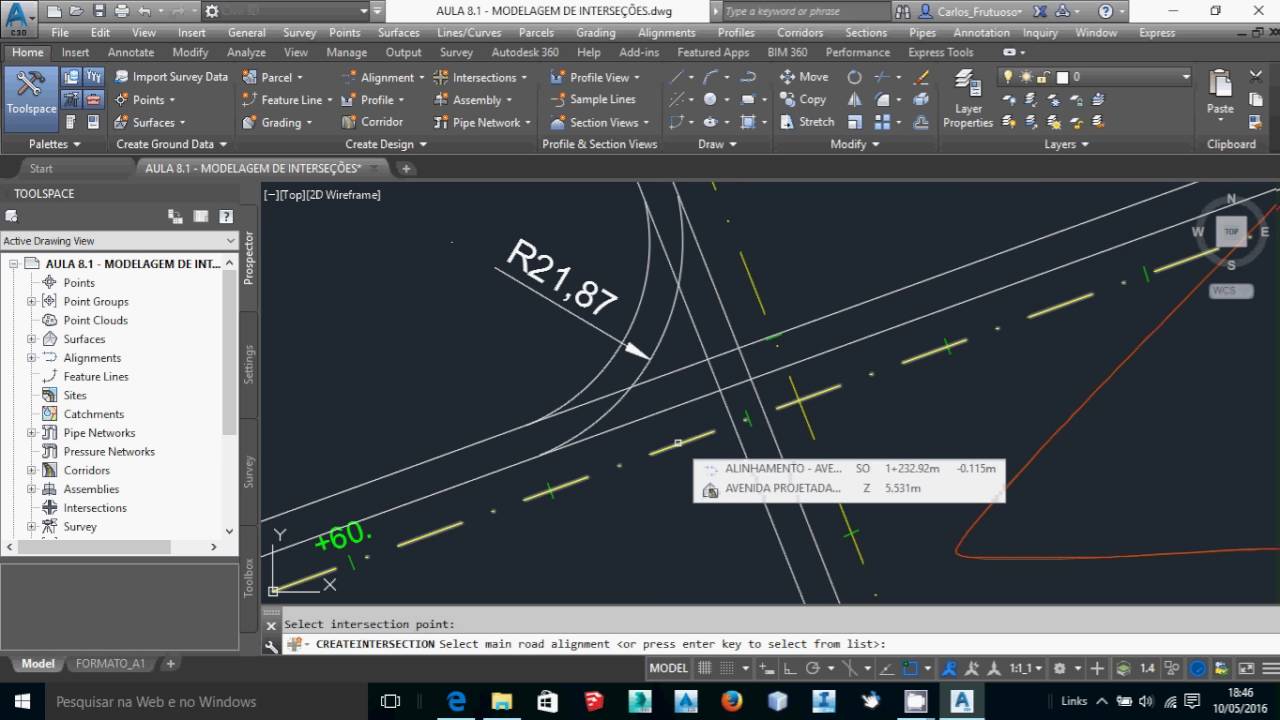Open Layer Properties manager
The width and height of the screenshot is (1280, 720).
(x=968, y=100)
